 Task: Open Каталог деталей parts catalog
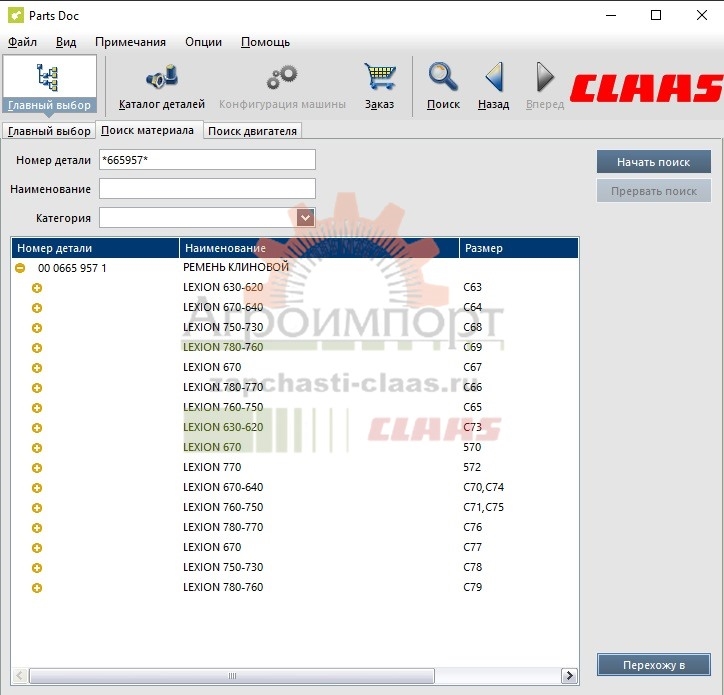[162, 85]
